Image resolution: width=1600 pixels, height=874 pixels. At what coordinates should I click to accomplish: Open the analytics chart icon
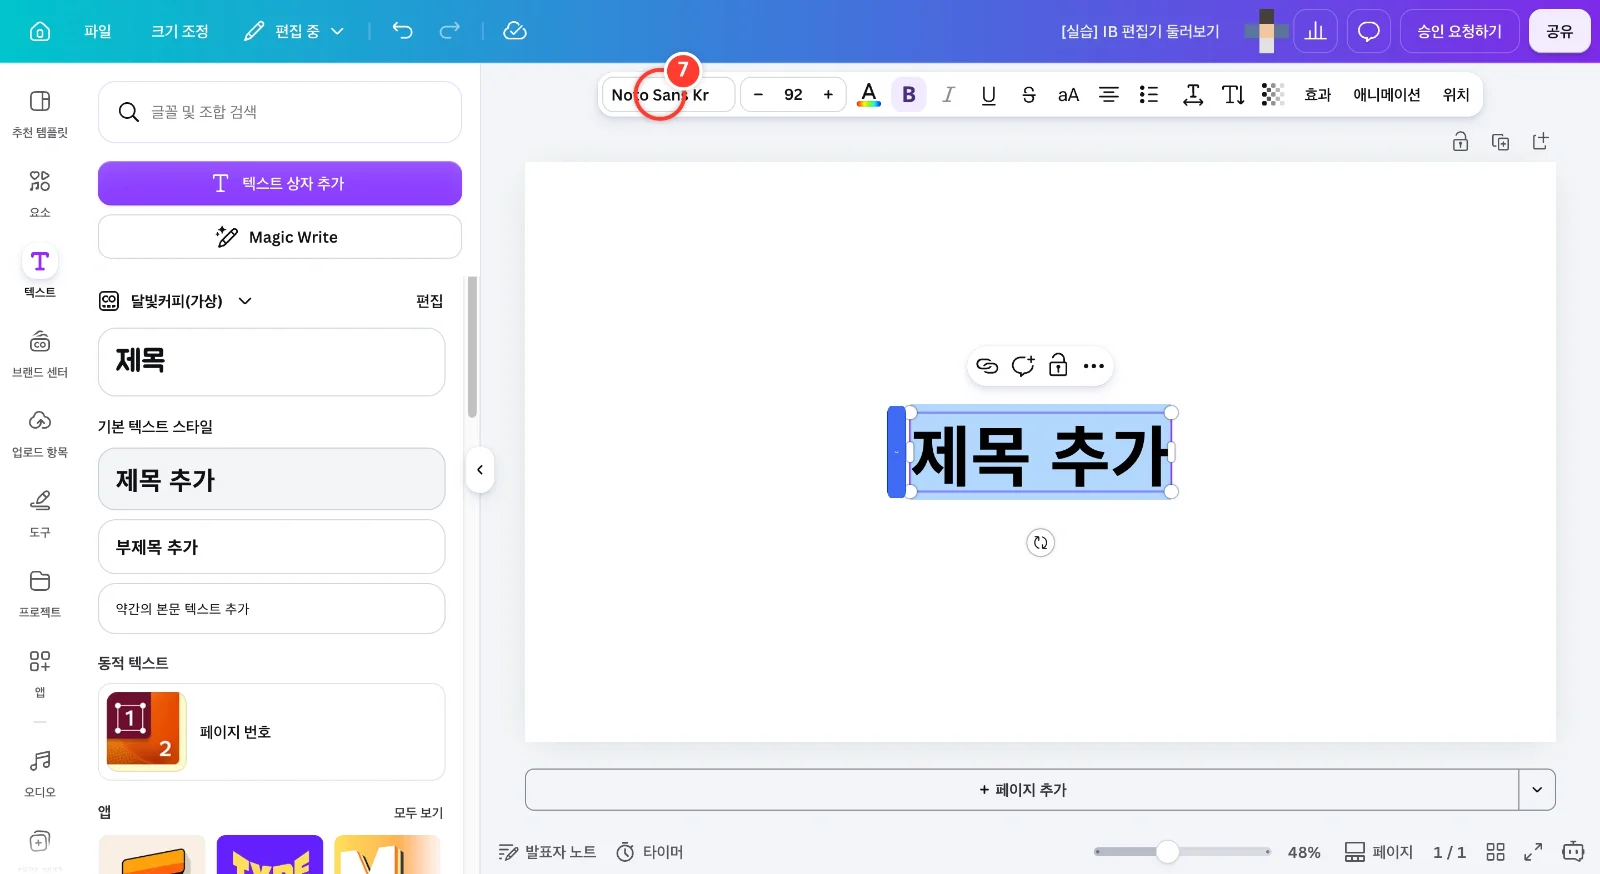pos(1316,31)
